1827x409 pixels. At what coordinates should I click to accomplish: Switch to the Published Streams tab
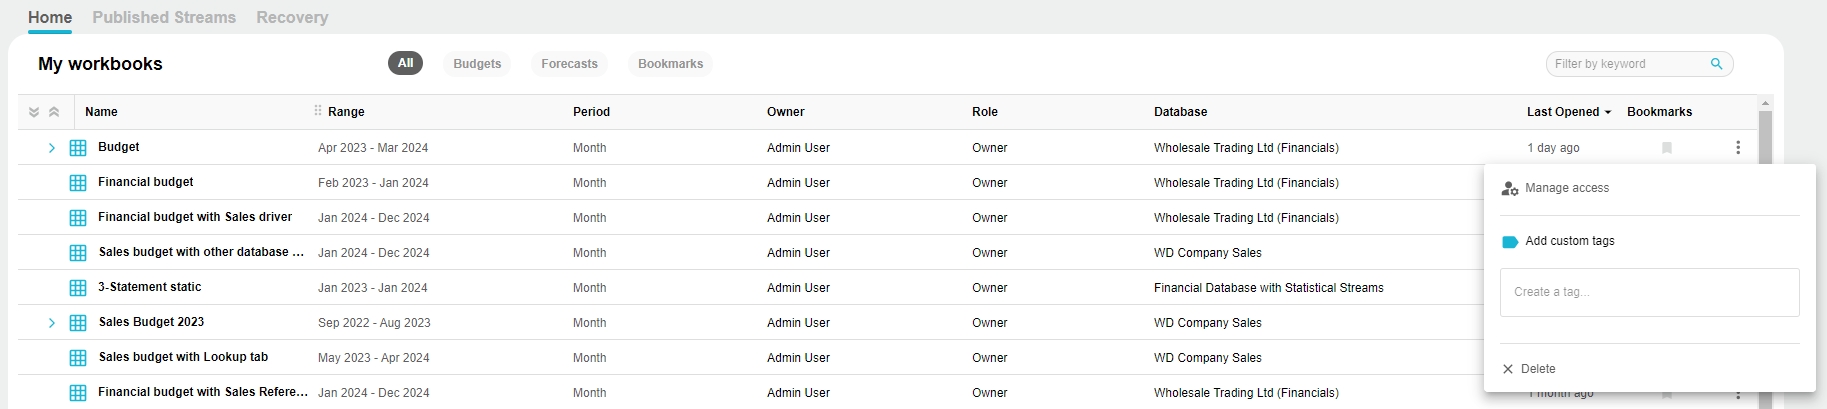pyautogui.click(x=164, y=18)
